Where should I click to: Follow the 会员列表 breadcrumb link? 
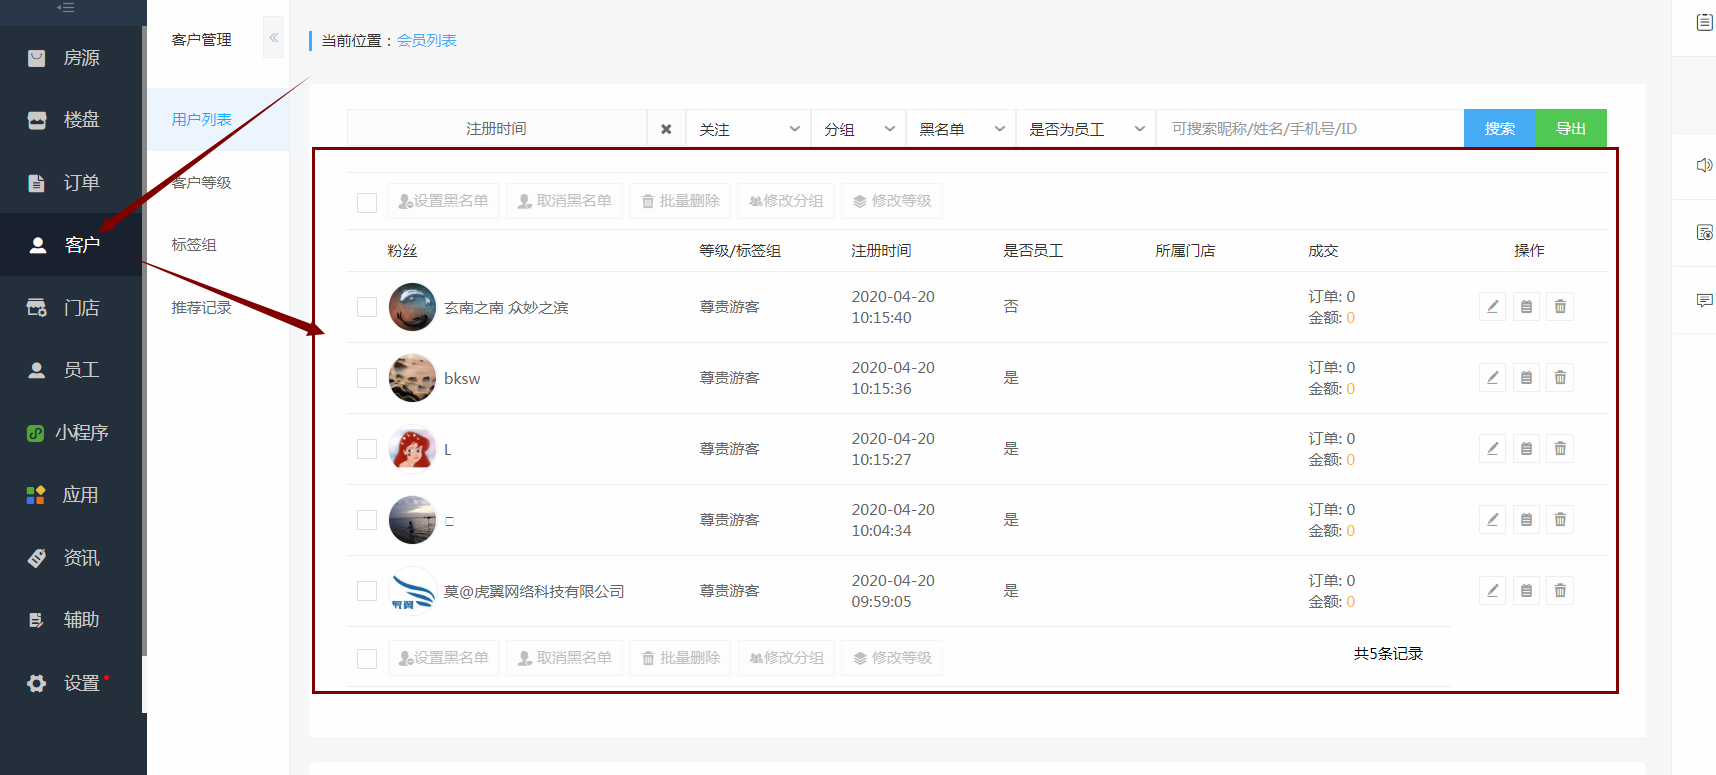427,41
